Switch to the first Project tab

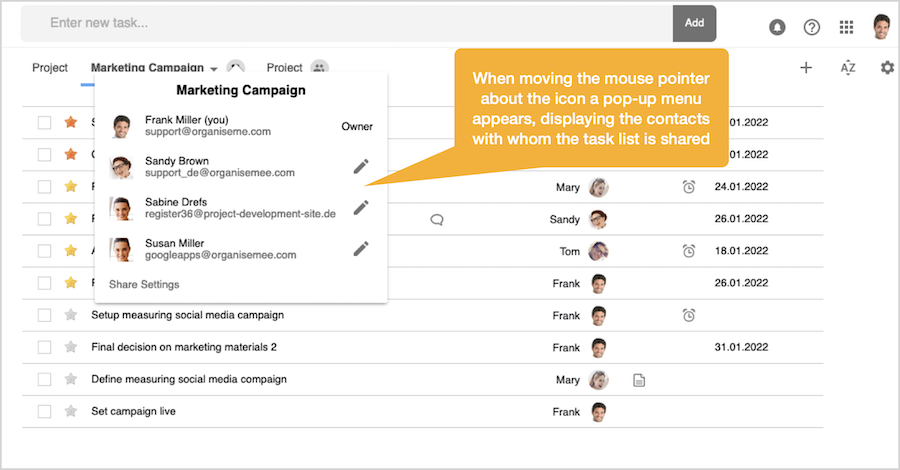(50, 68)
